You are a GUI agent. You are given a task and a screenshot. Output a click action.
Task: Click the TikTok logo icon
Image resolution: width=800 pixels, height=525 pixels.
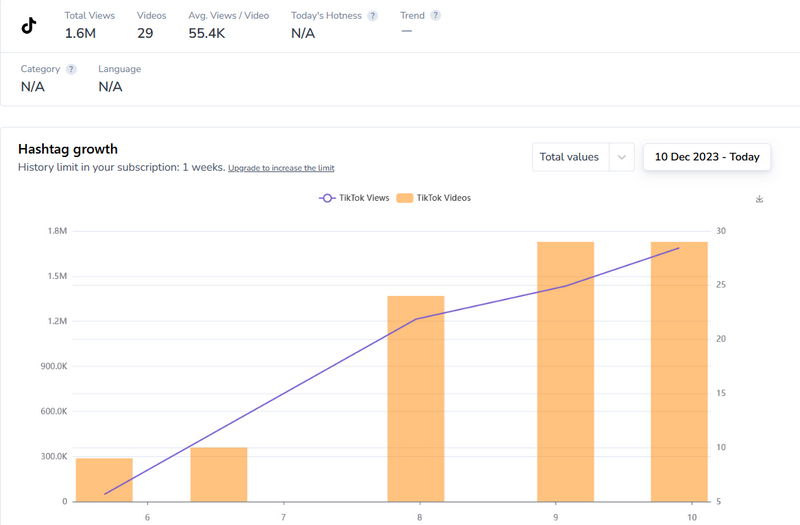[x=29, y=26]
